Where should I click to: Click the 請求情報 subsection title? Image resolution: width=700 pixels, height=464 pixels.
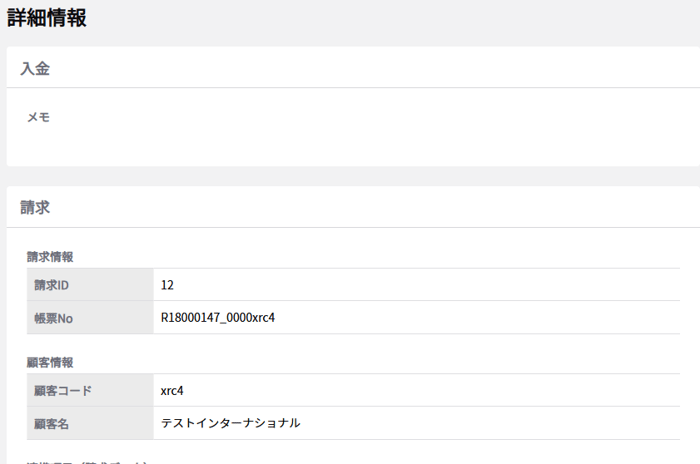point(50,256)
